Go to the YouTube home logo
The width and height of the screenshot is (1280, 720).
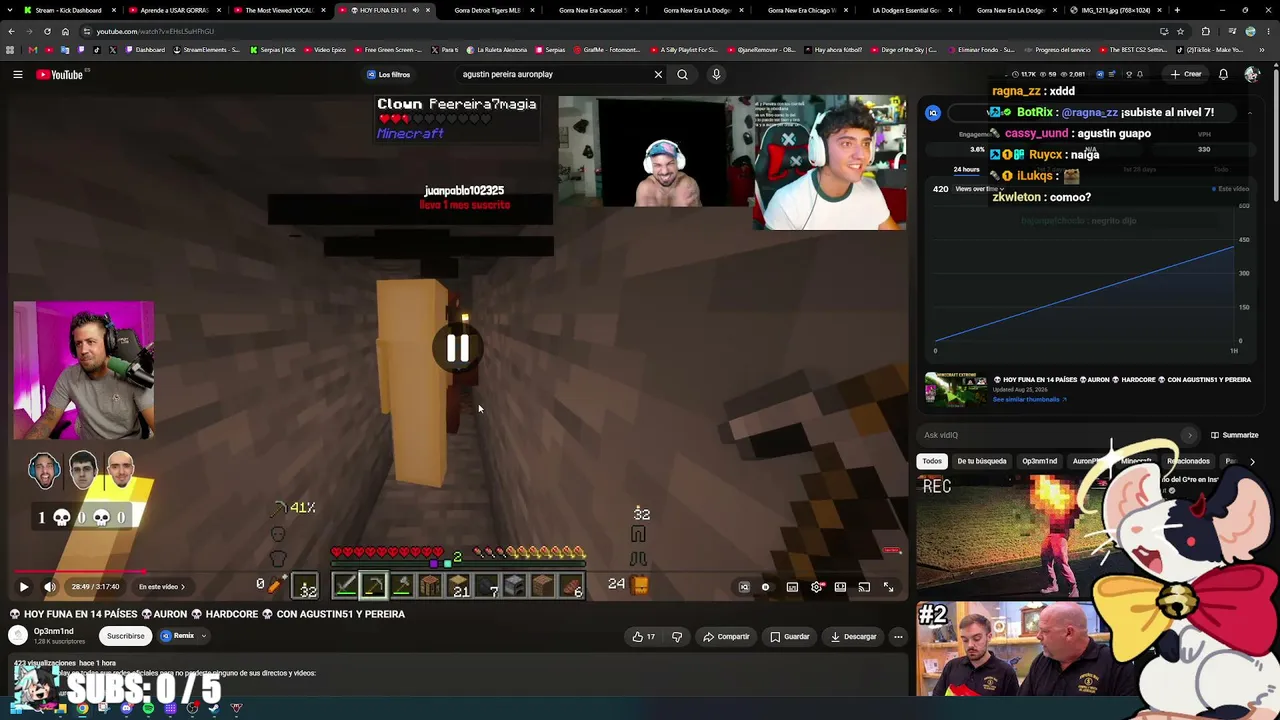click(60, 74)
